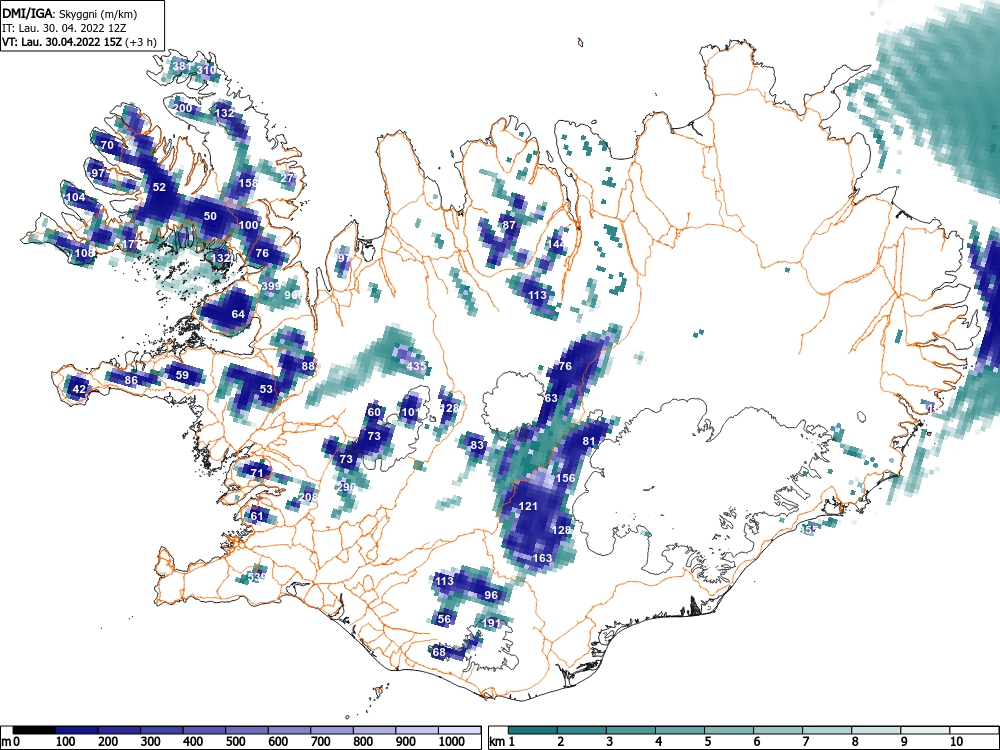Click visibility value 63 on the map
This screenshot has width=1000, height=750.
pyautogui.click(x=551, y=398)
